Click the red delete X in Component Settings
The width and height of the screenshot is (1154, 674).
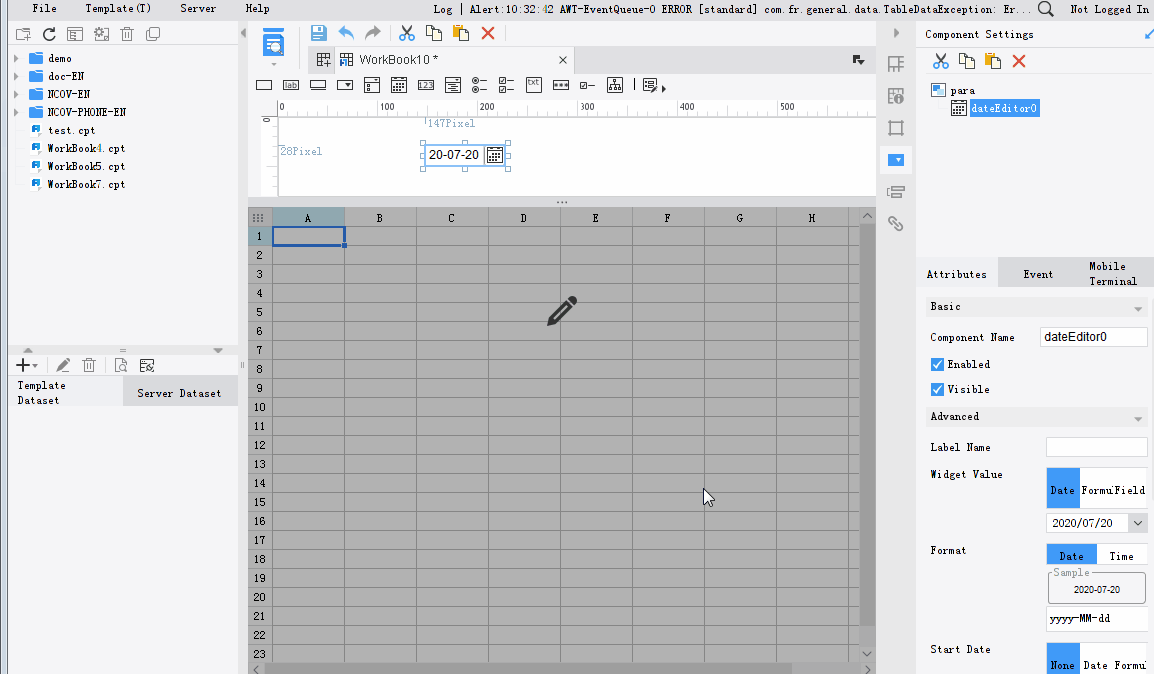(x=1019, y=61)
